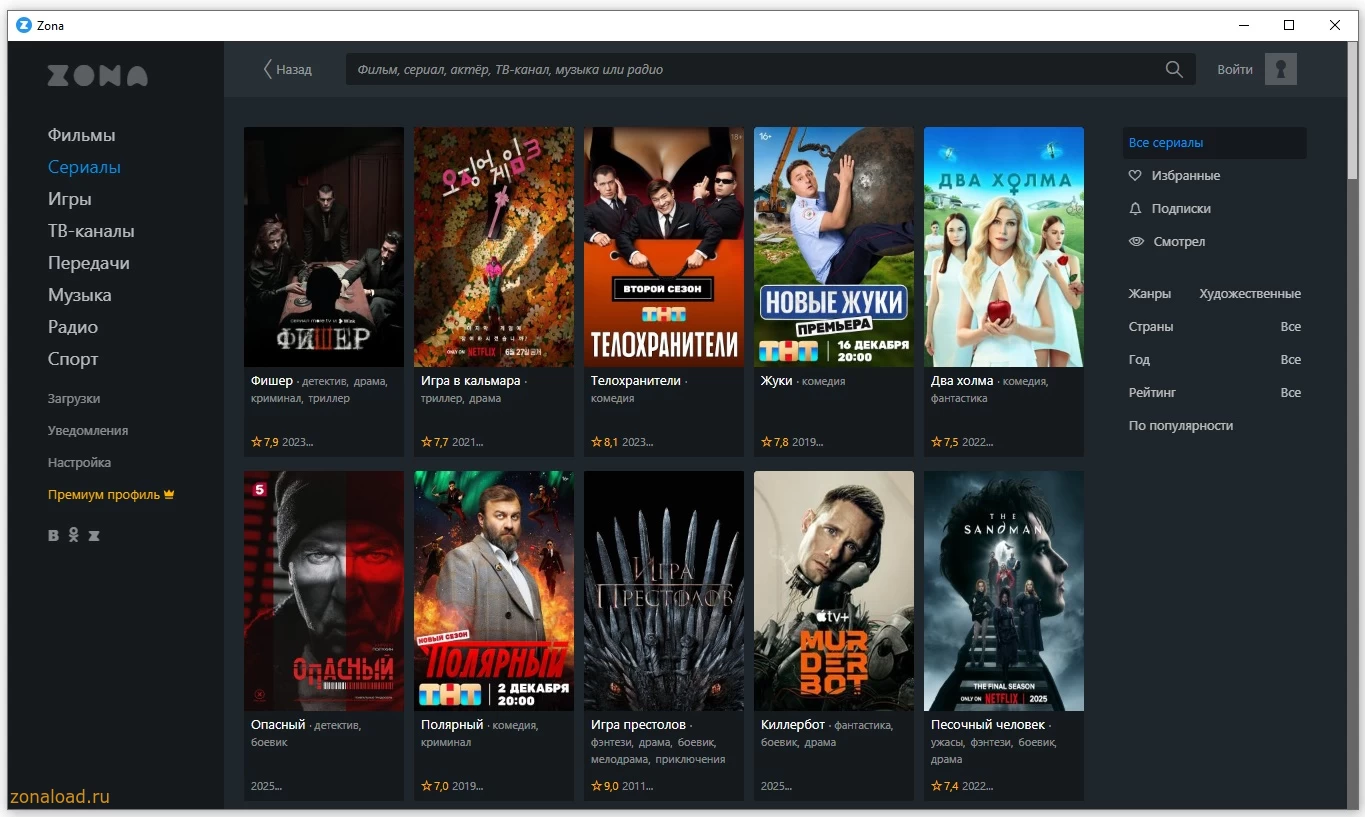Click the Киллербот title text

(x=793, y=724)
